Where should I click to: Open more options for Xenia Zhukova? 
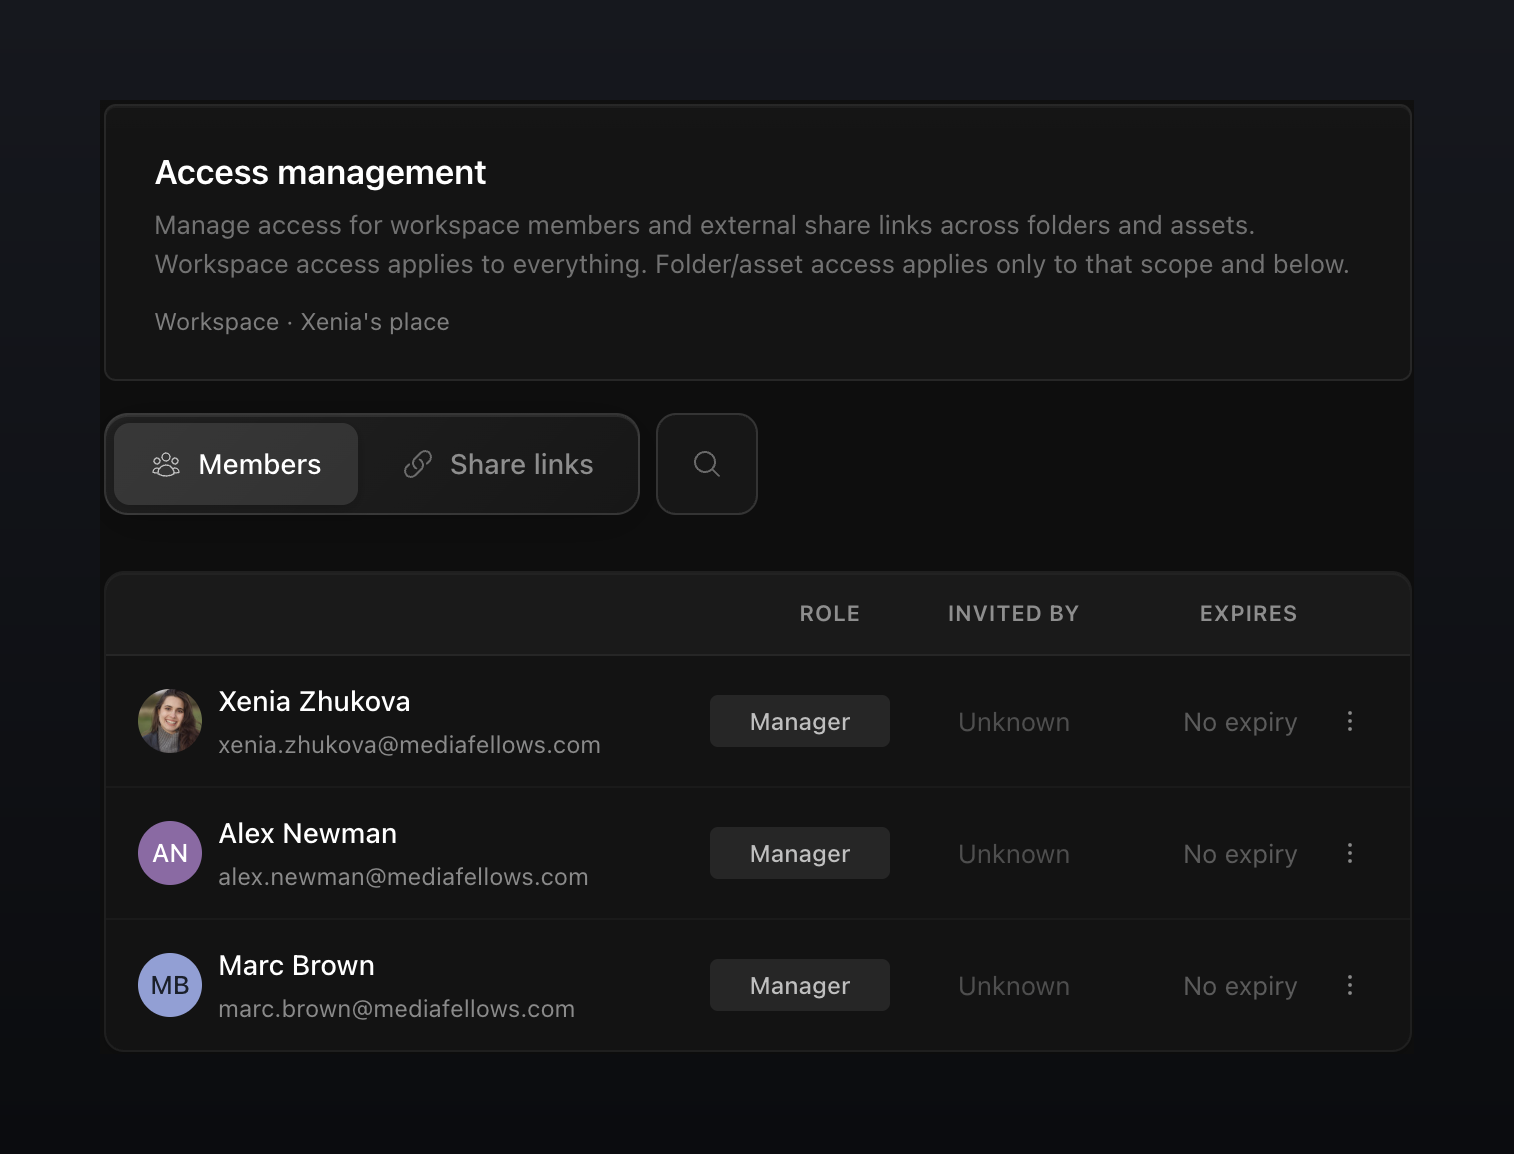(1350, 721)
